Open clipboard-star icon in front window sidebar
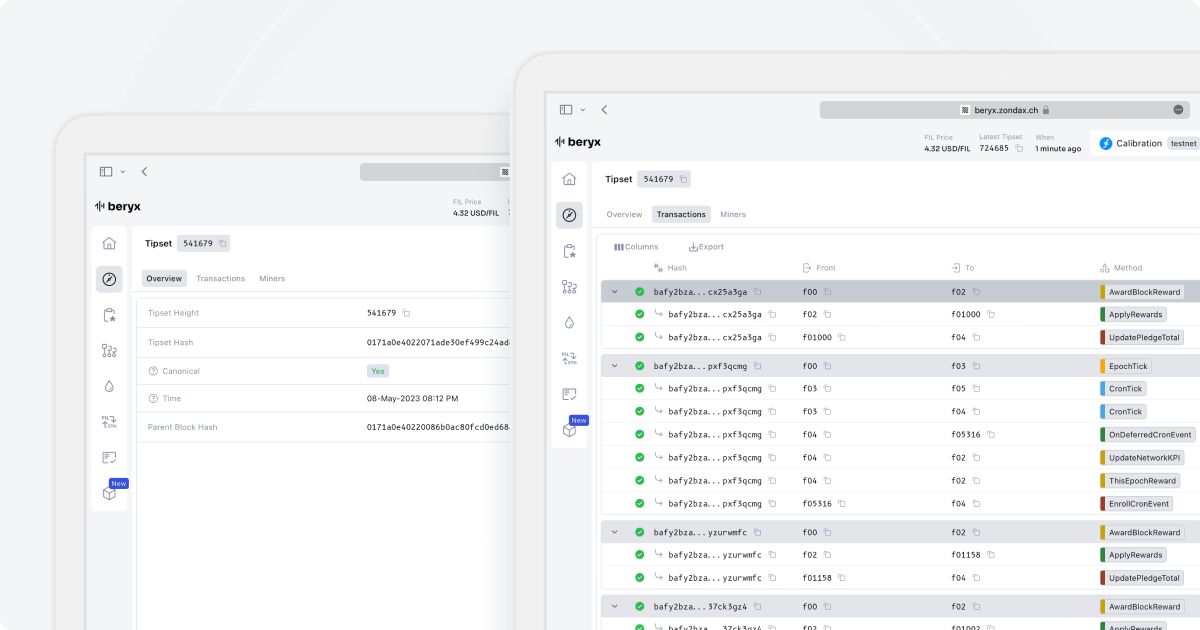The width and height of the screenshot is (1200, 630). pos(569,251)
